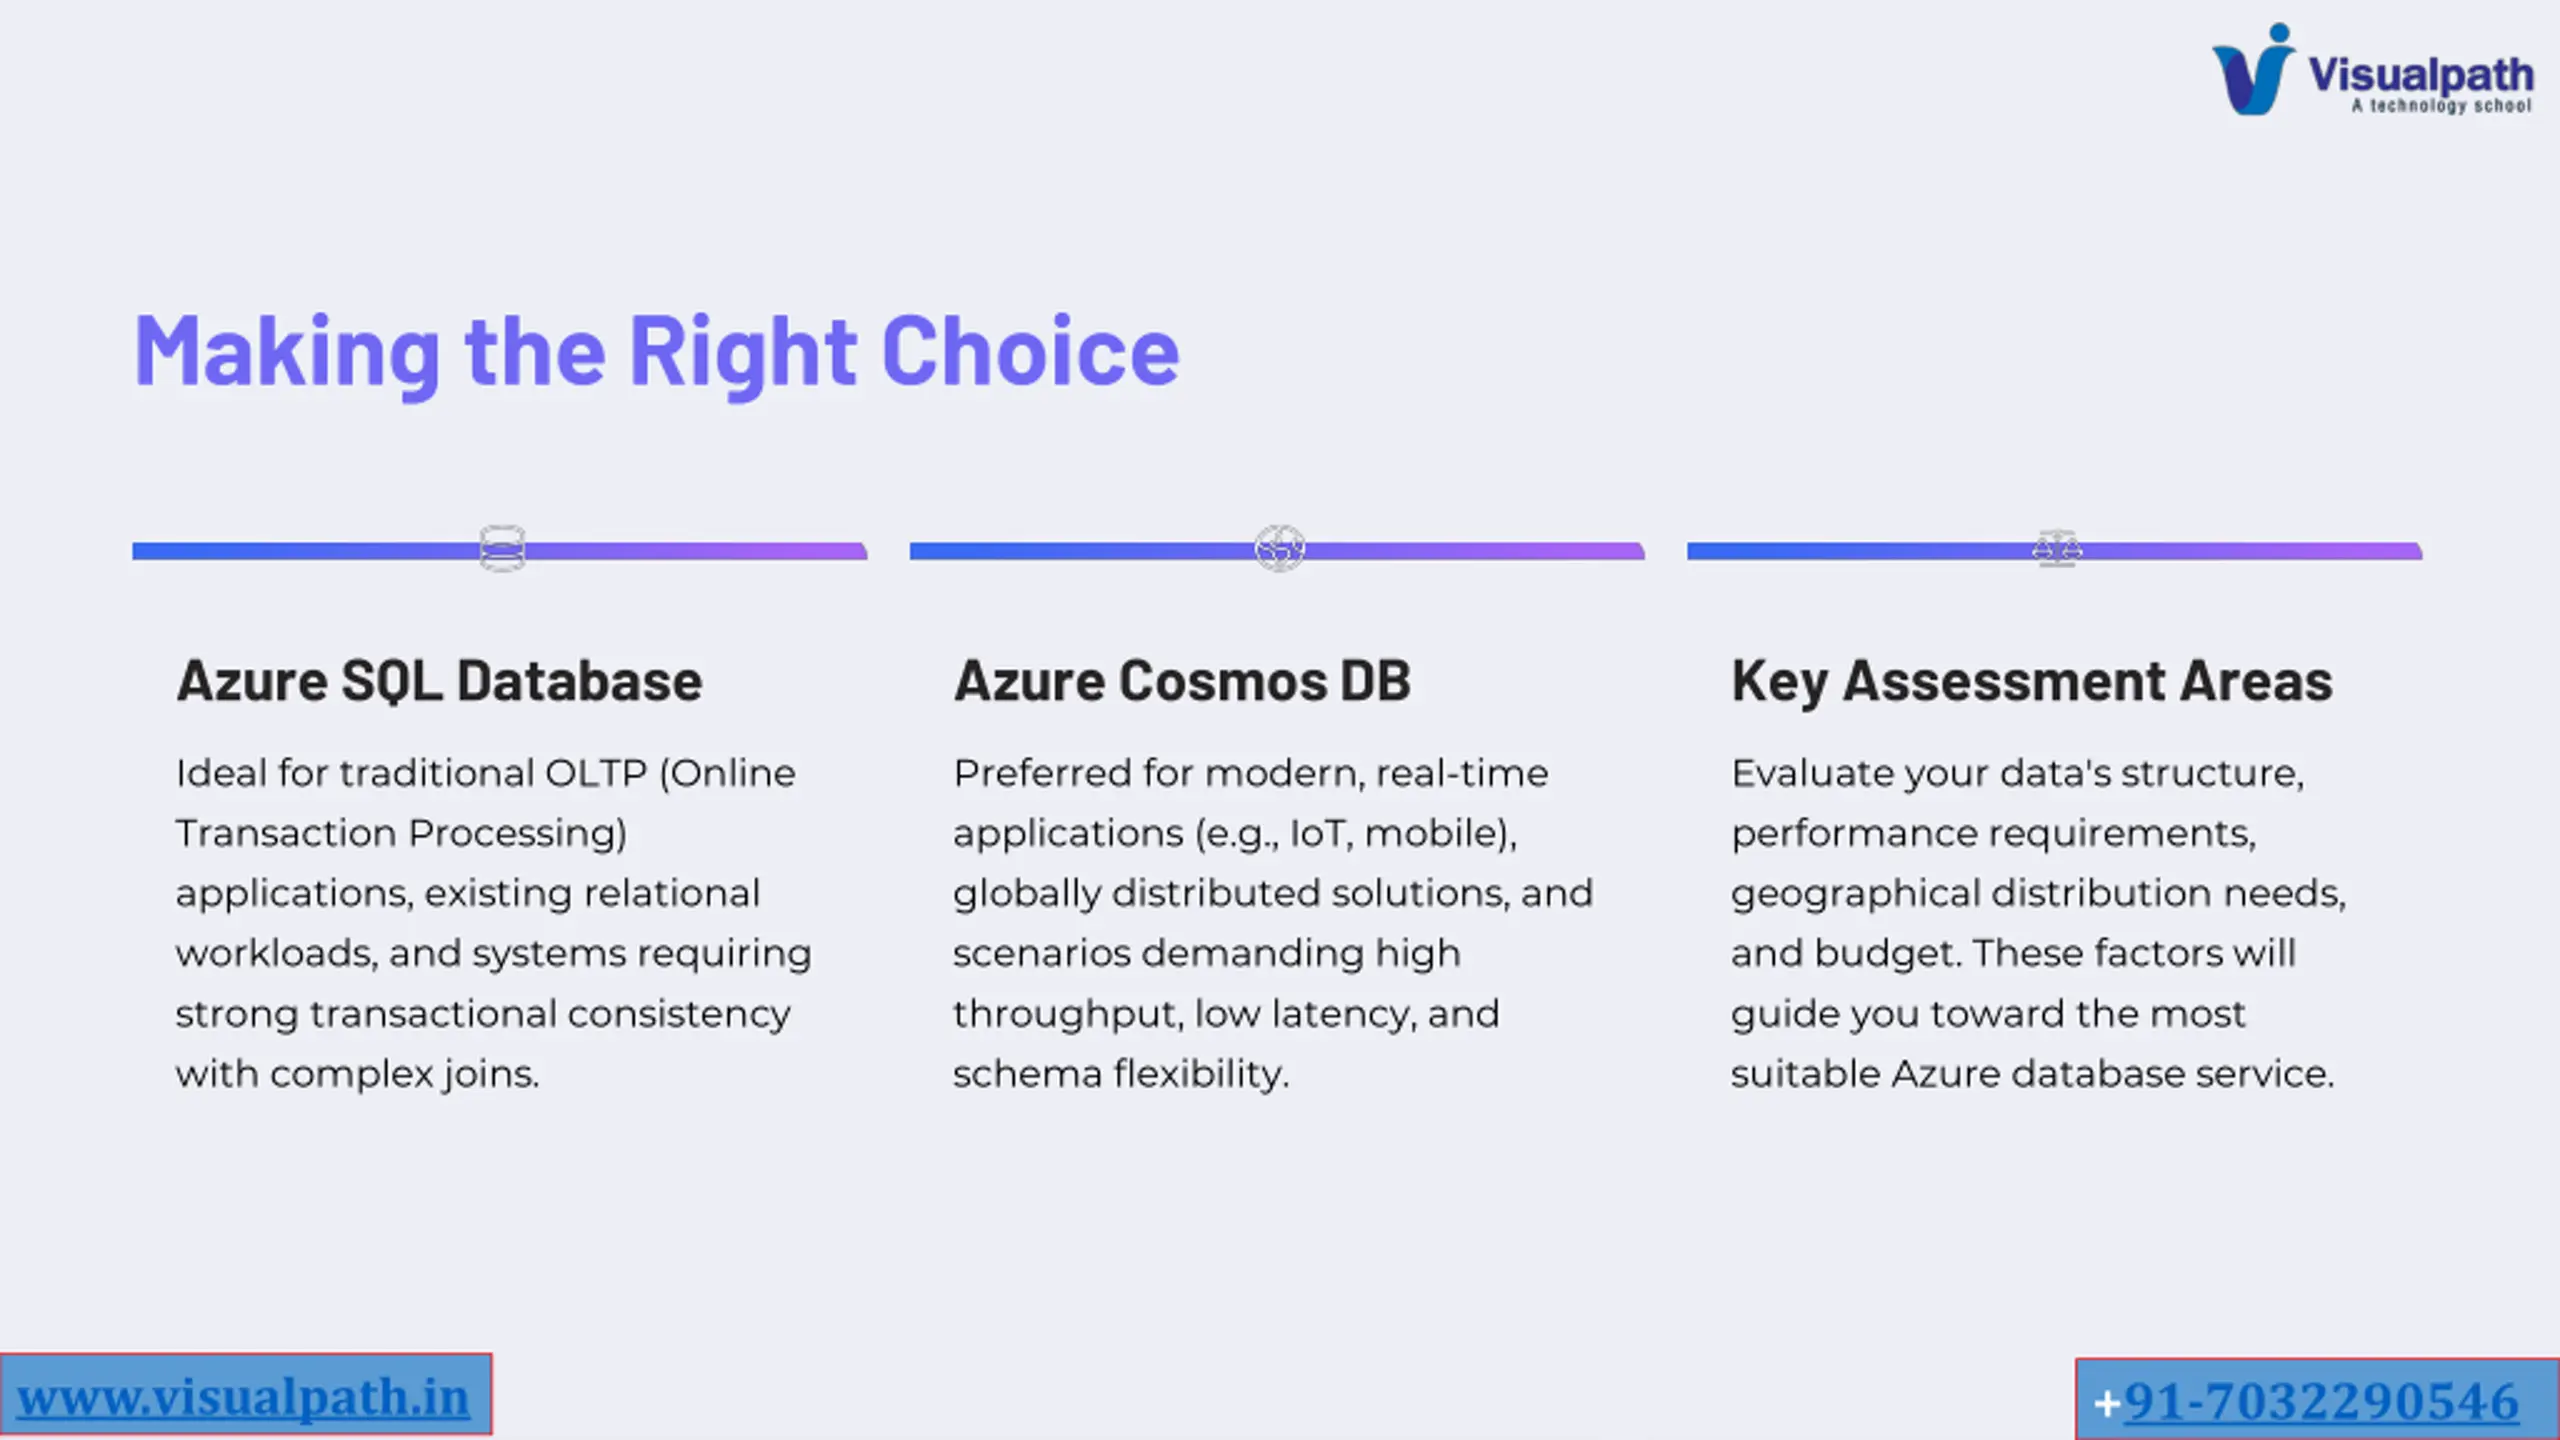Viewport: 2560px width, 1440px height.
Task: Open the www.visualpath.in link
Action: point(243,1397)
